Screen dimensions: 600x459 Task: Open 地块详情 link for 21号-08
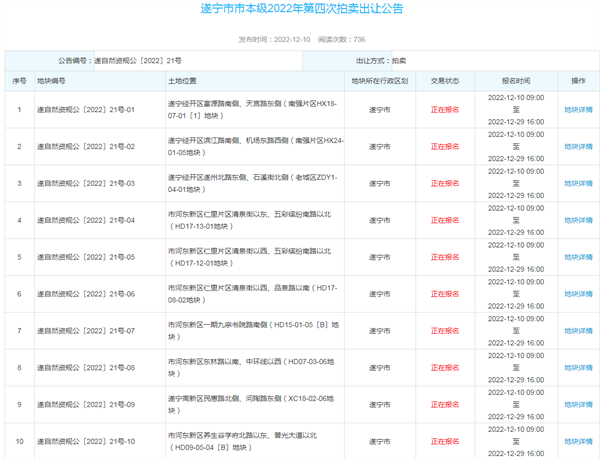pyautogui.click(x=578, y=368)
